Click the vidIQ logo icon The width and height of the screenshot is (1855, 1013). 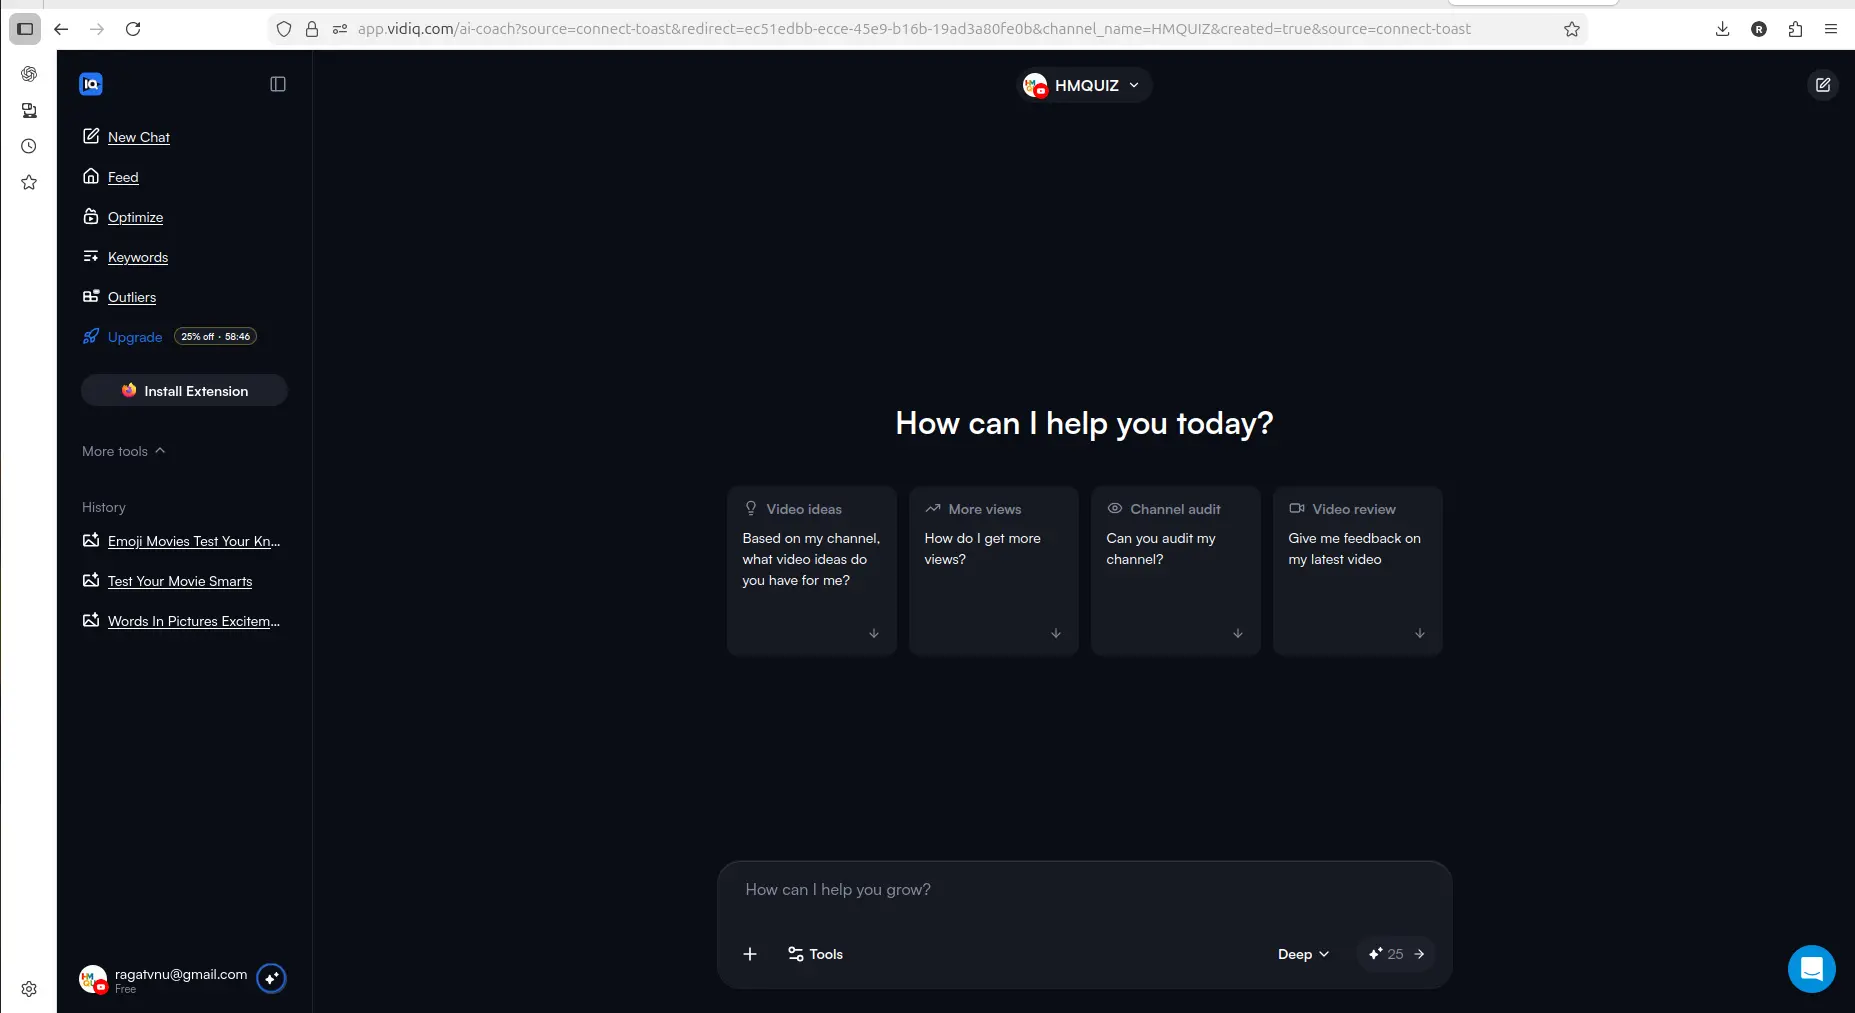coord(91,84)
